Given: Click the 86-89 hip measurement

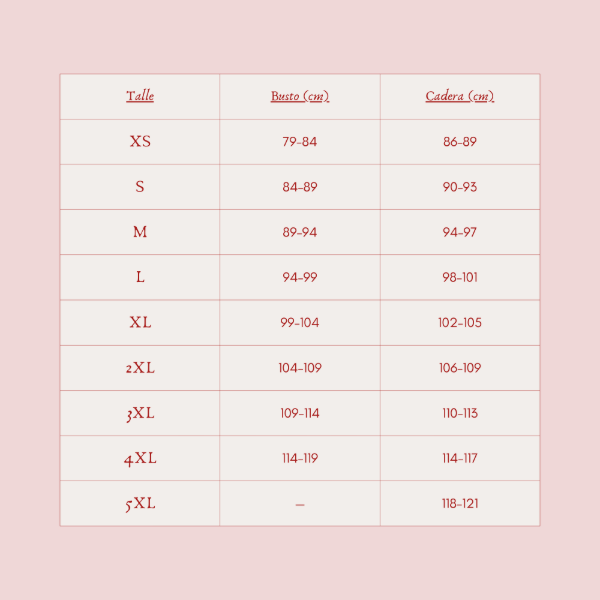Looking at the screenshot, I should (460, 142).
